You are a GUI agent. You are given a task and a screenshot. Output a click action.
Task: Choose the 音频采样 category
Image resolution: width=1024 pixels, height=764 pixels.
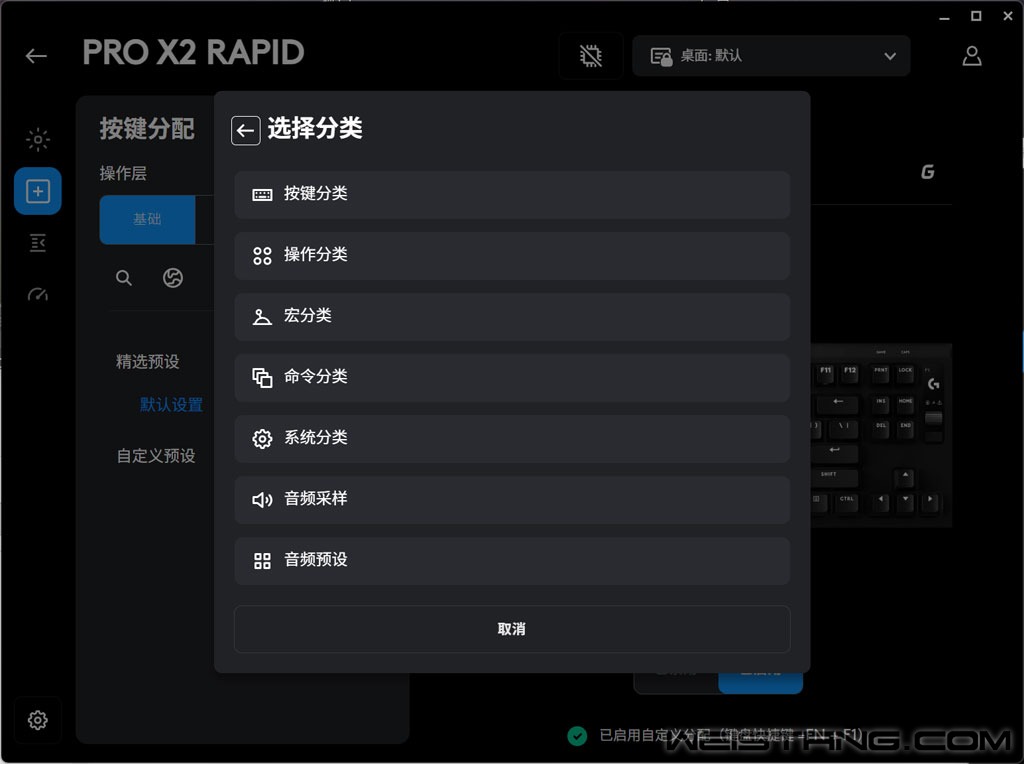click(512, 500)
